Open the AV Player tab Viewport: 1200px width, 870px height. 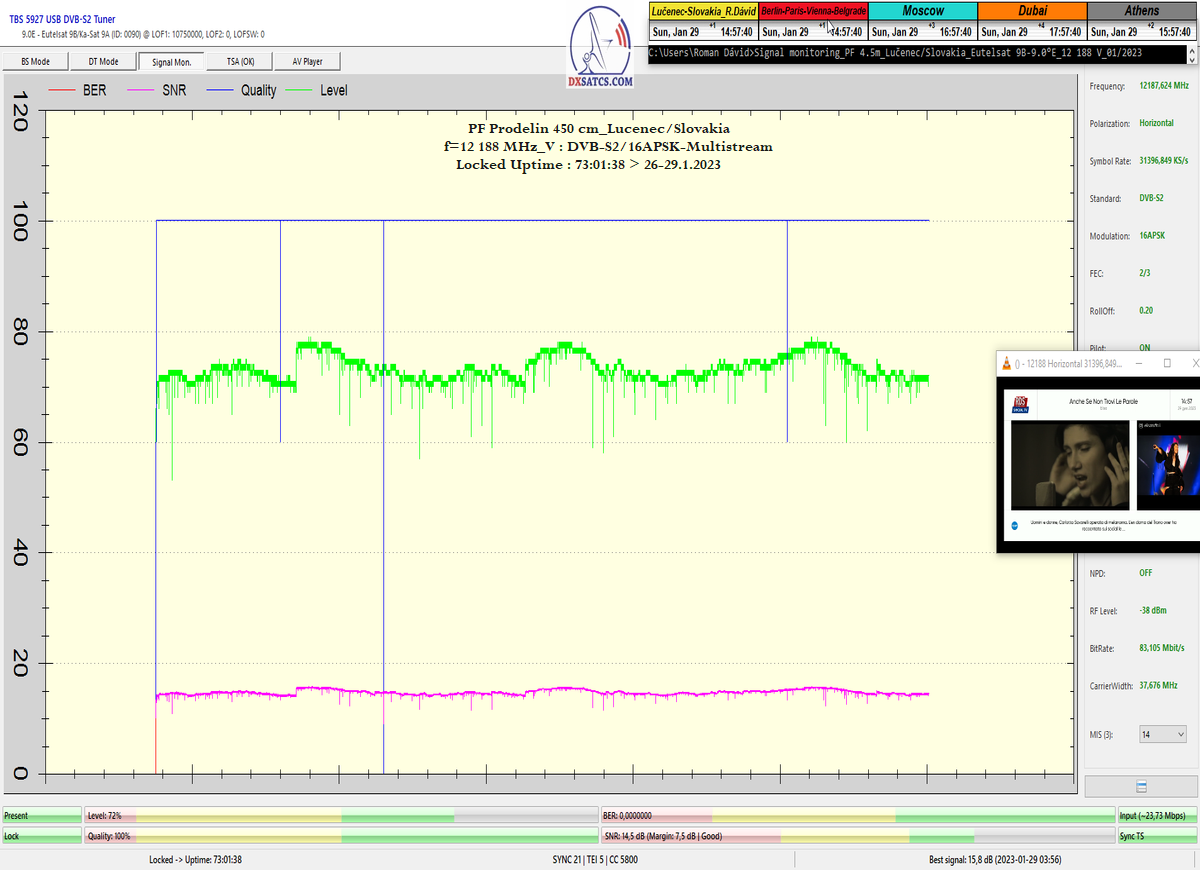(307, 61)
